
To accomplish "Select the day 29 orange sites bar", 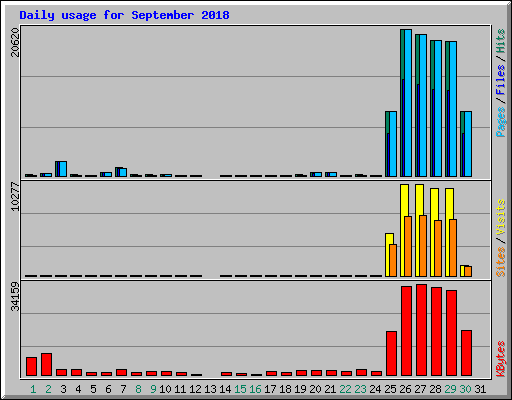I will coord(453,248).
